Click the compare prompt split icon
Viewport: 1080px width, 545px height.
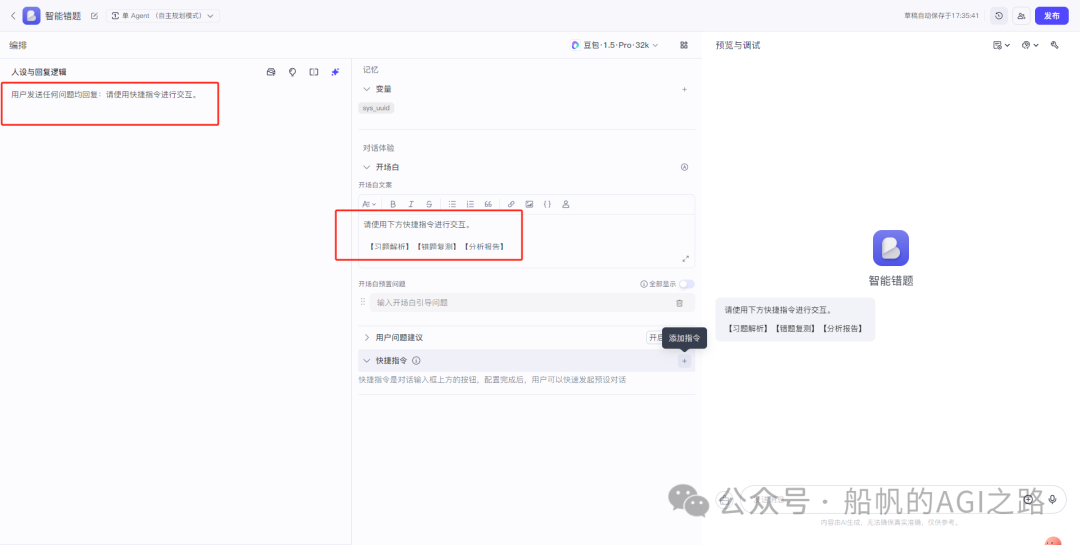click(x=313, y=72)
